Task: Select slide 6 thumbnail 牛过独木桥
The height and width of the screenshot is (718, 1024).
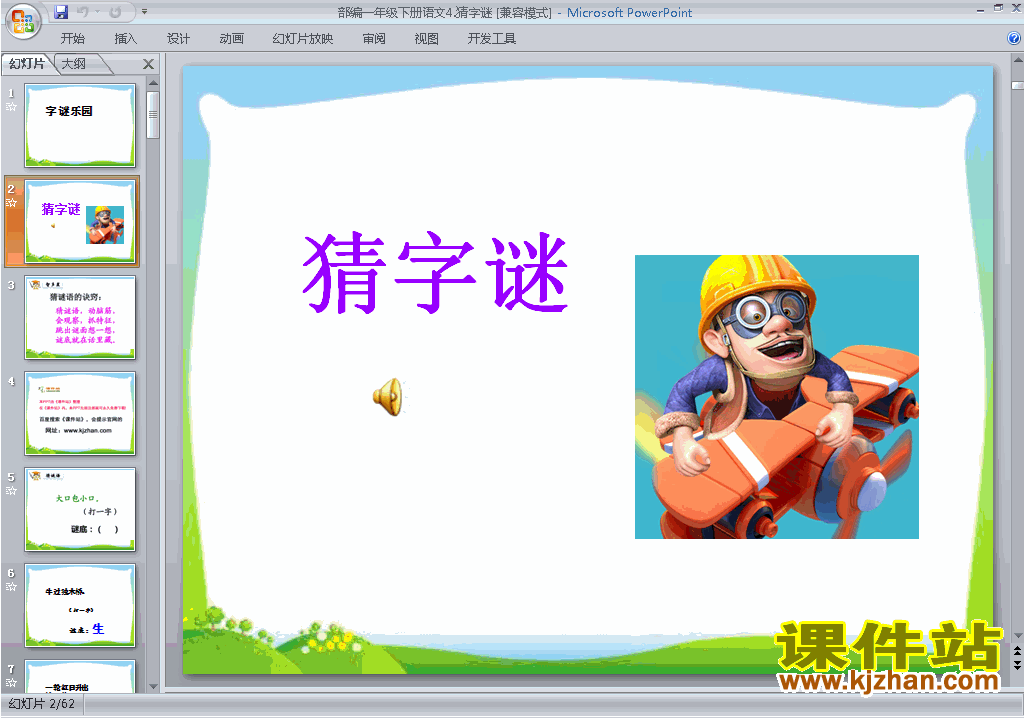Action: tap(80, 606)
